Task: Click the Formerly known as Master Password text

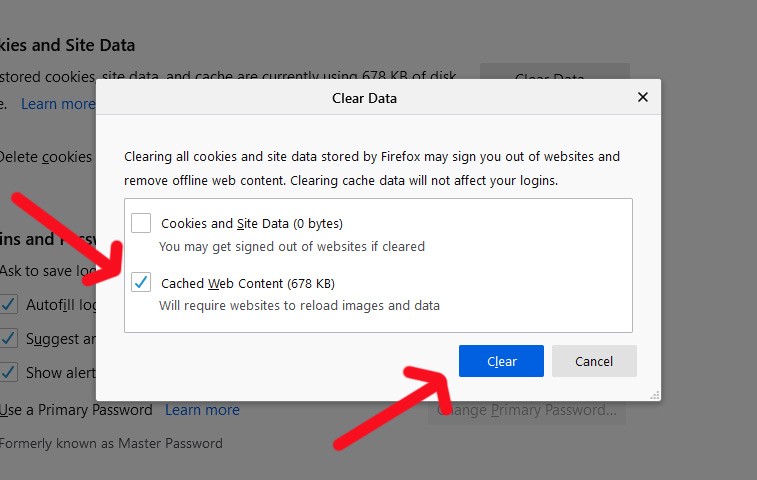Action: [111, 443]
